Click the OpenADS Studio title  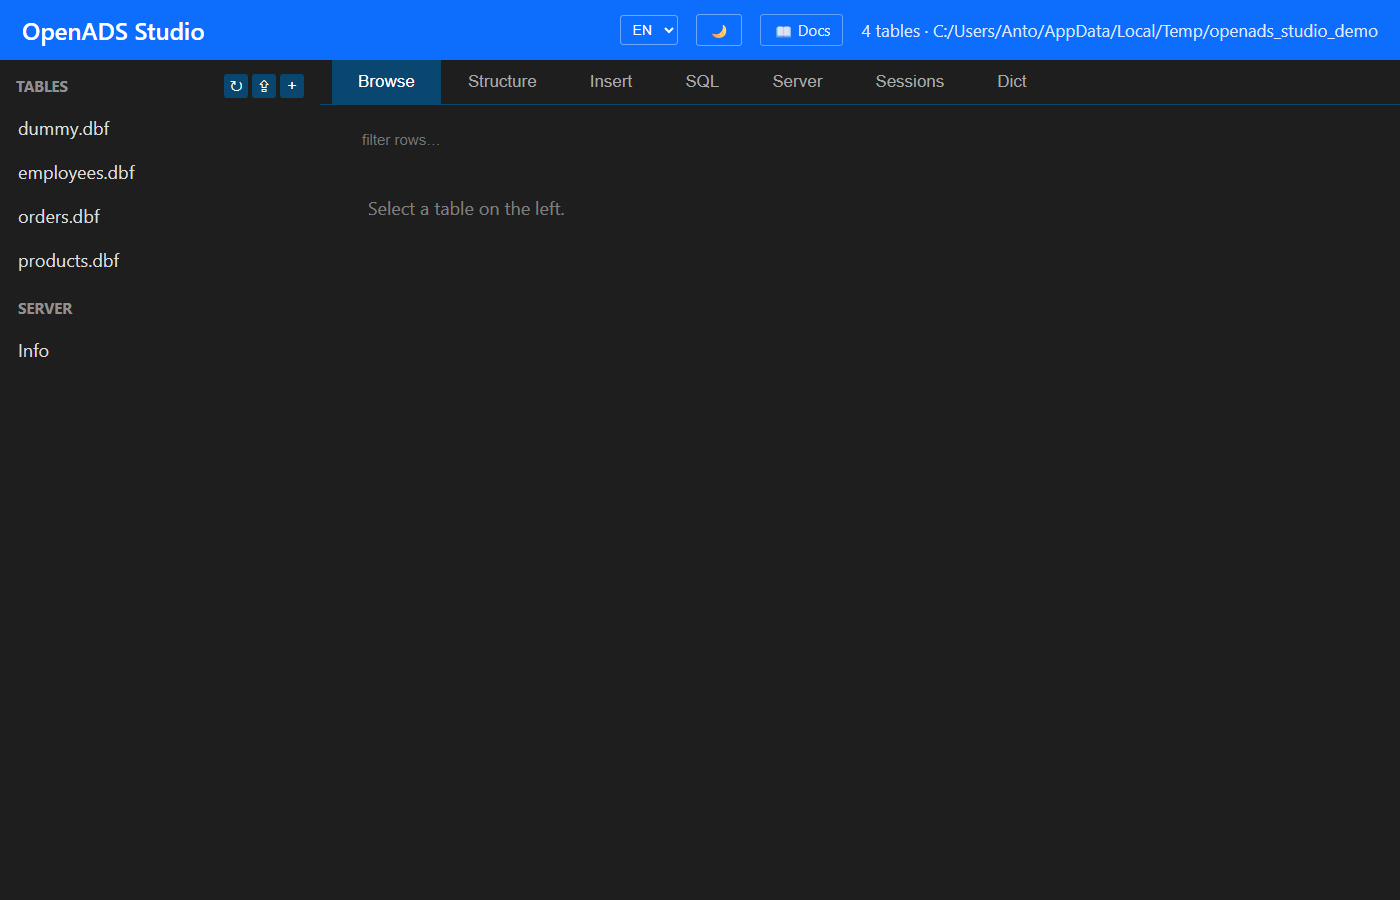click(113, 31)
